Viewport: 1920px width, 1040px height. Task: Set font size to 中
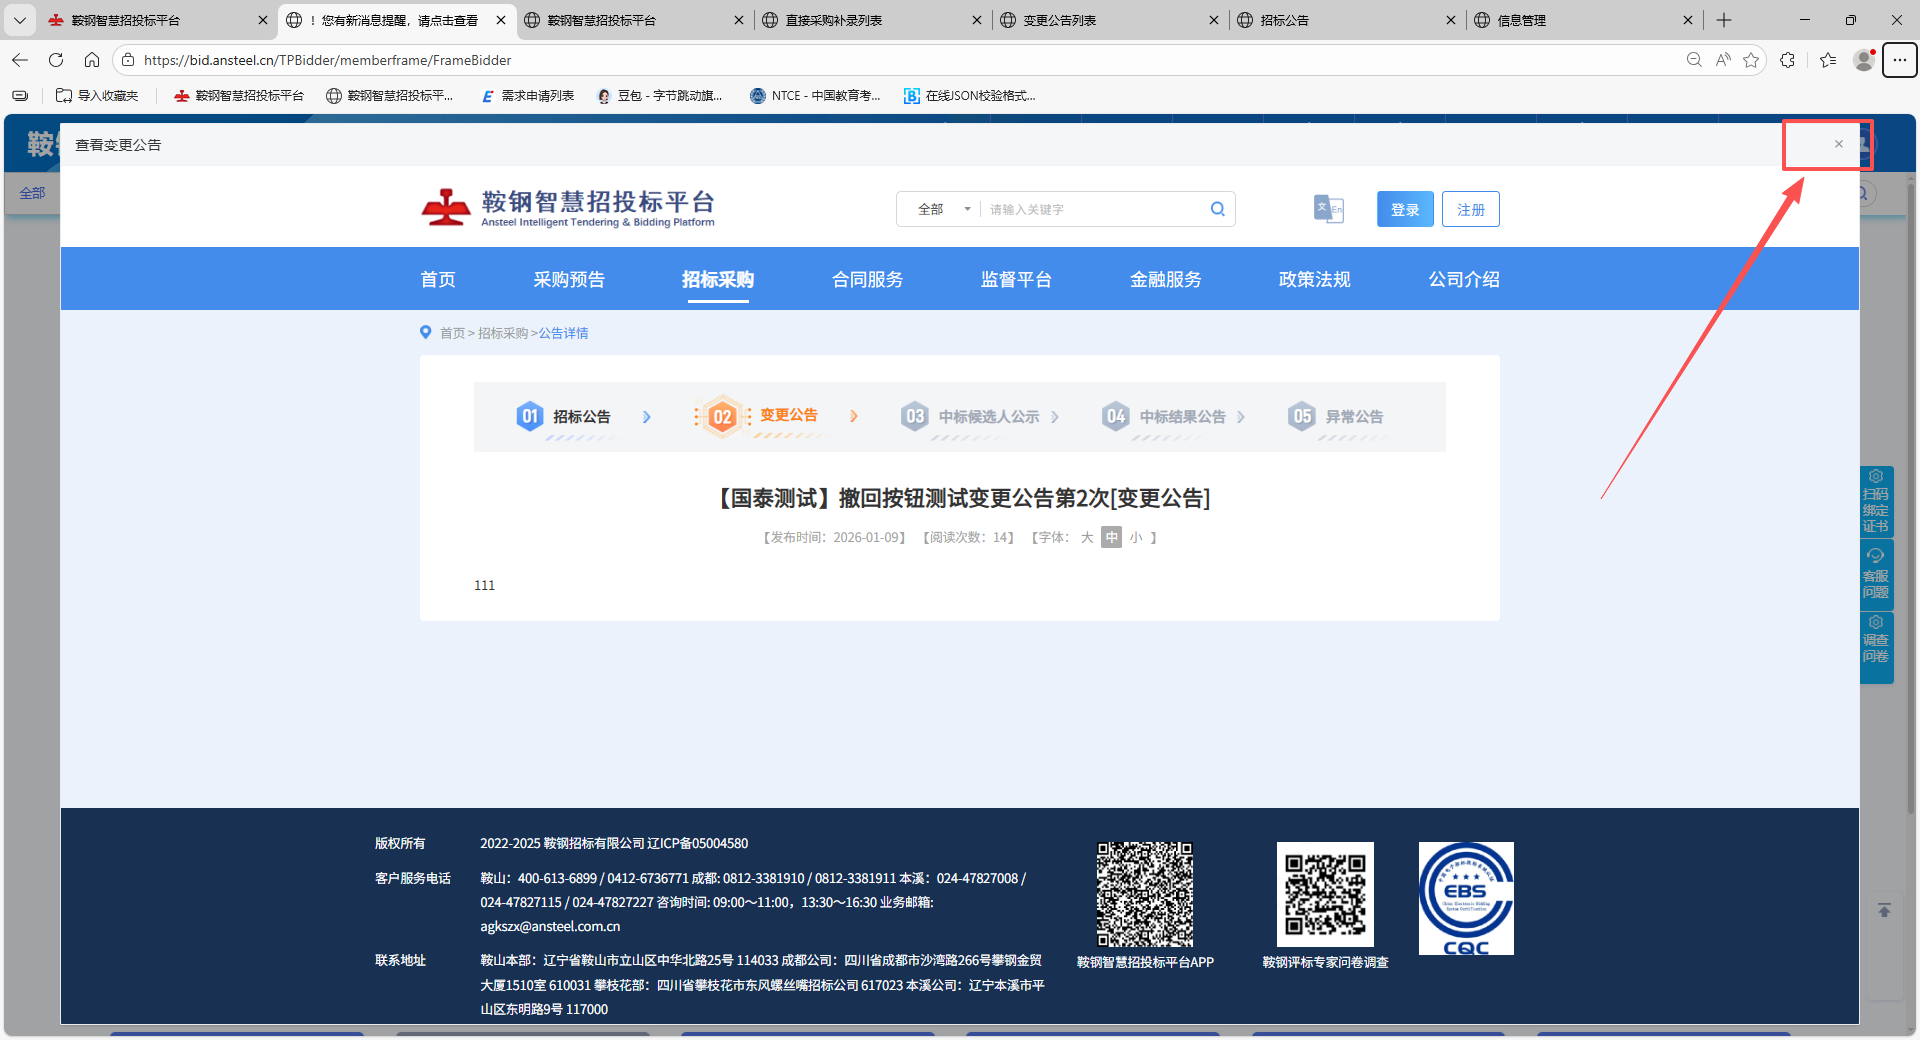[1111, 538]
